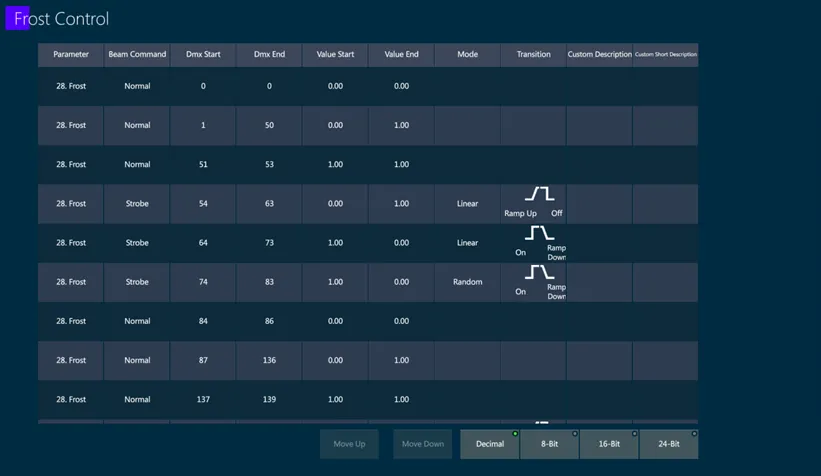Viewport: 821px width, 476px height.
Task: Click Dmx End cell showing 86
Action: click(269, 321)
